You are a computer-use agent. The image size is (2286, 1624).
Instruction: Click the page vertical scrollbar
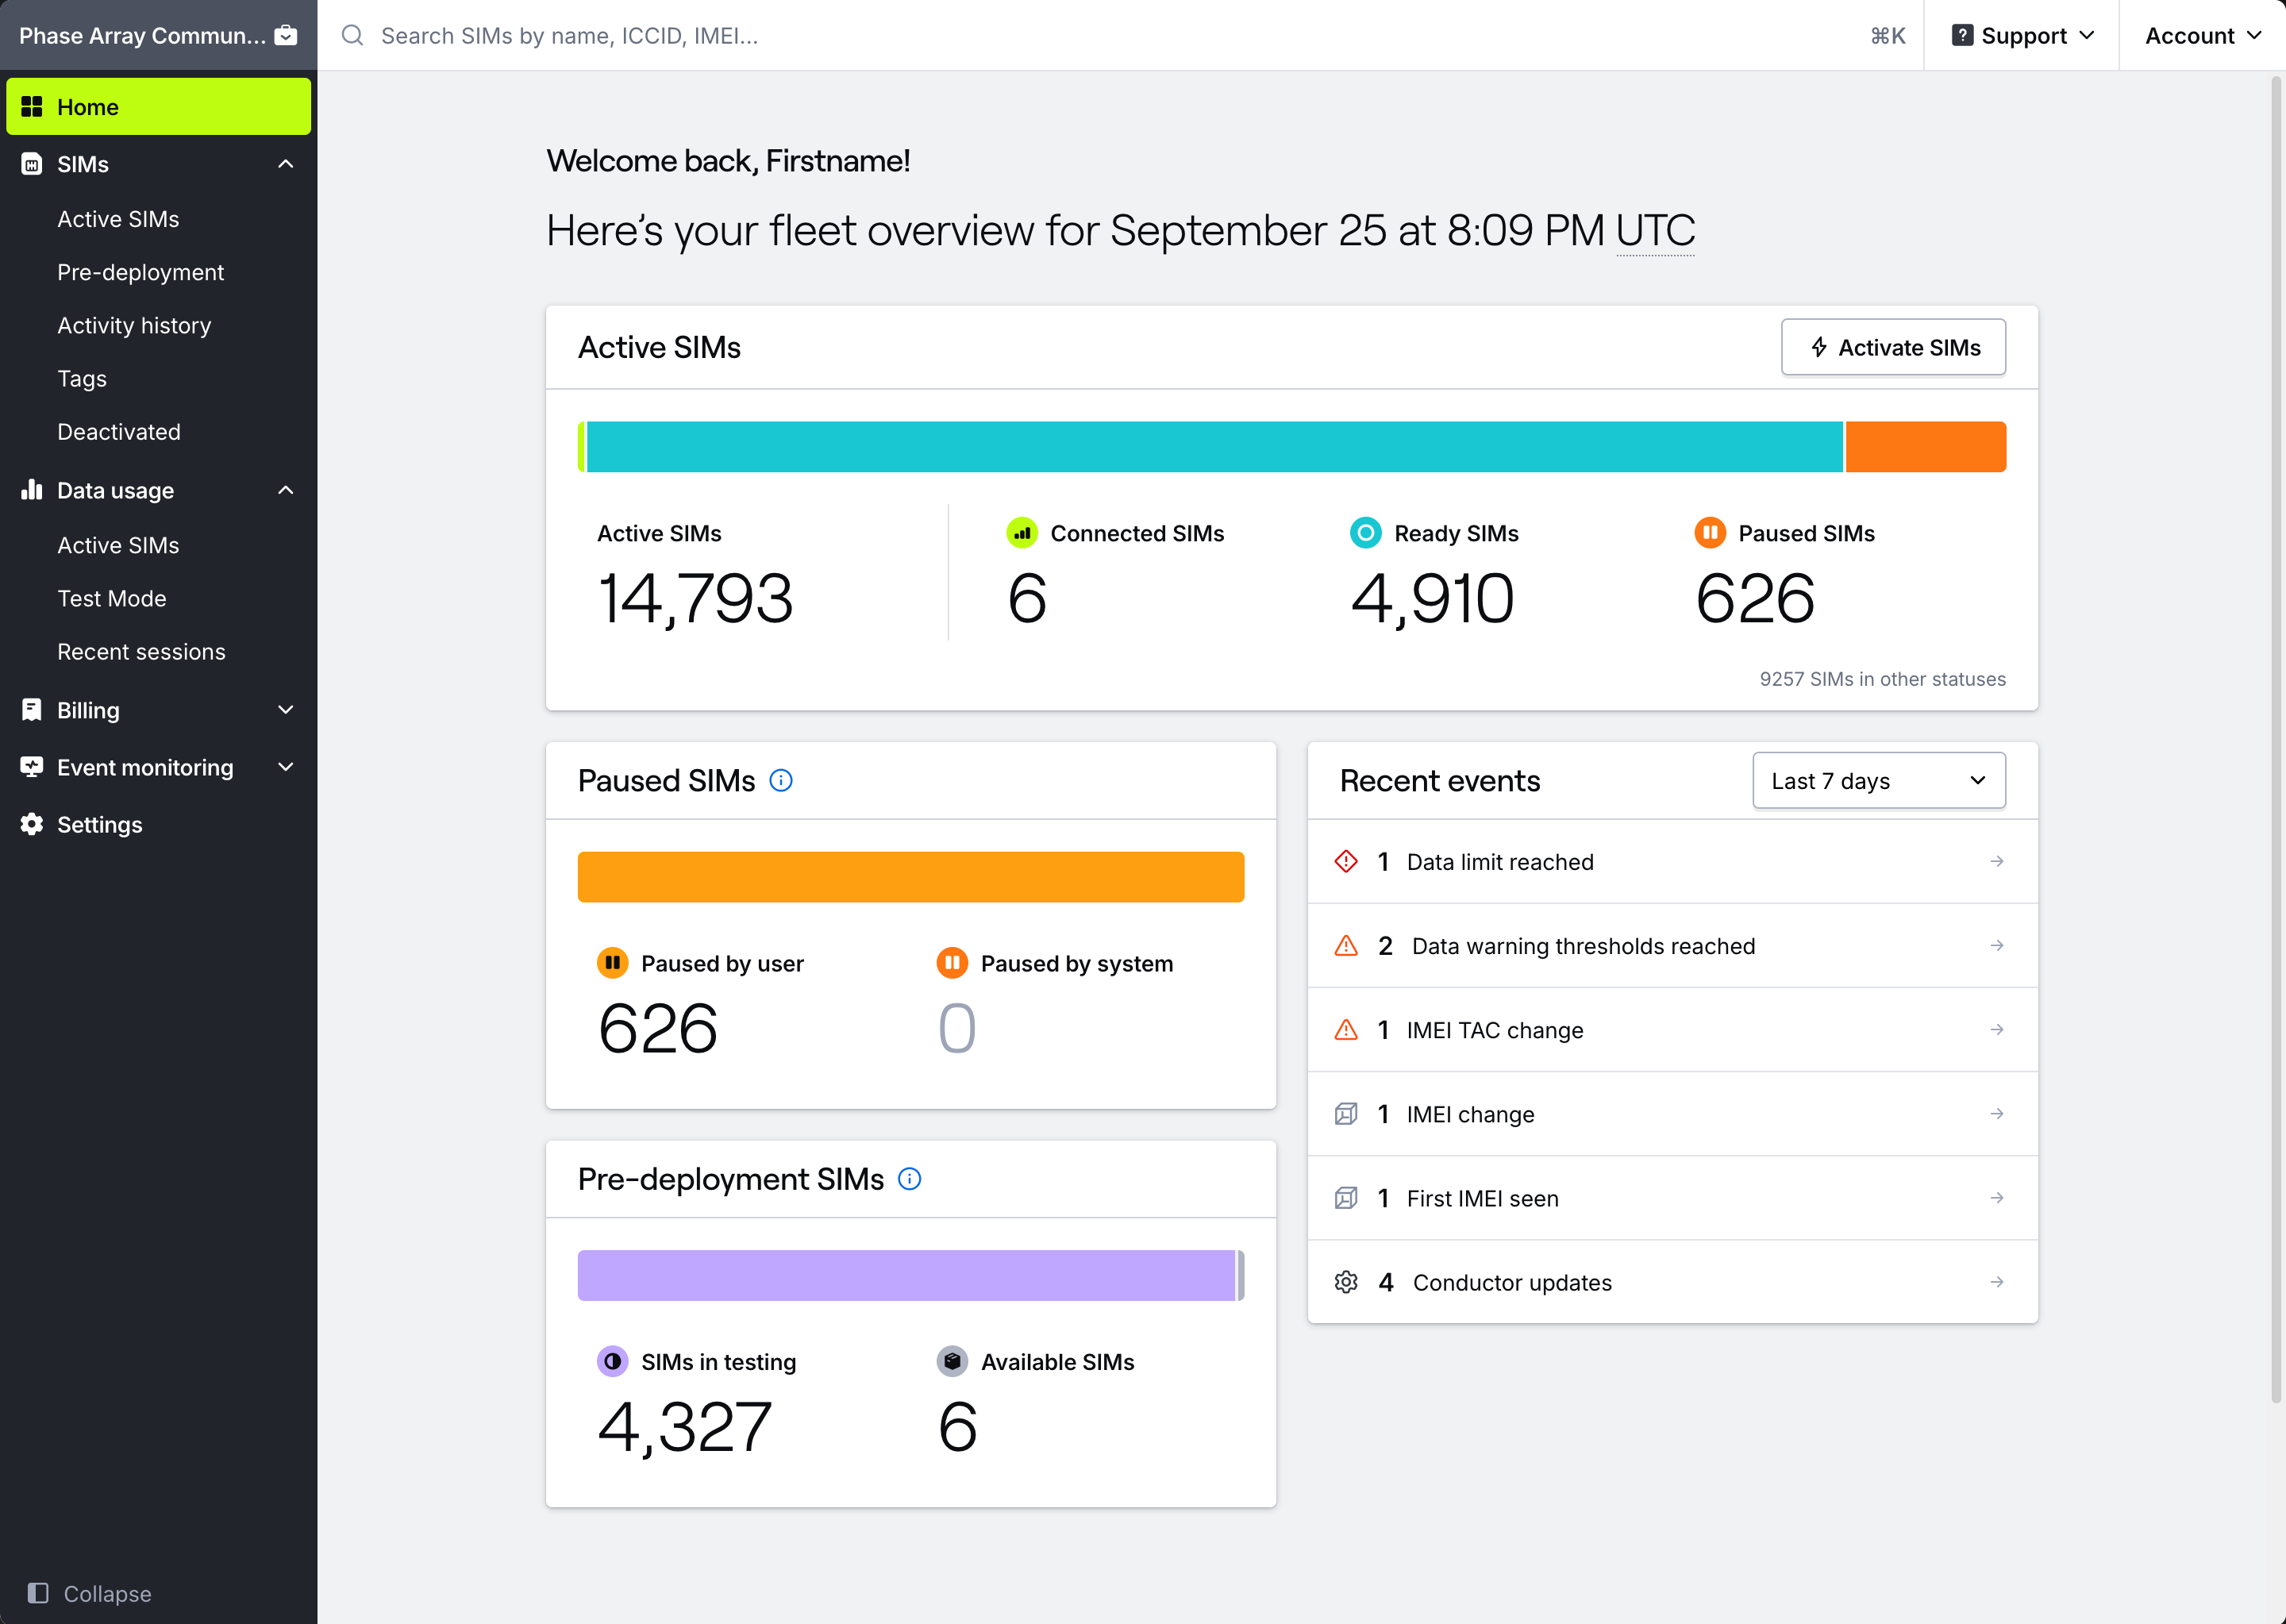tap(2276, 740)
